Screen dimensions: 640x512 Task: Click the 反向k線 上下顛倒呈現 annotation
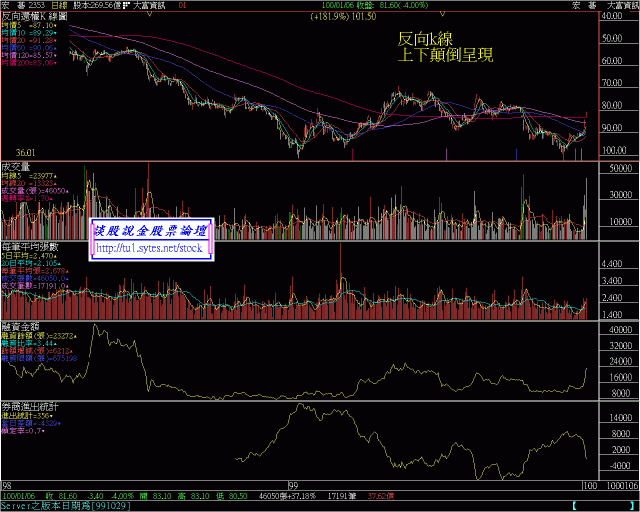click(x=445, y=47)
